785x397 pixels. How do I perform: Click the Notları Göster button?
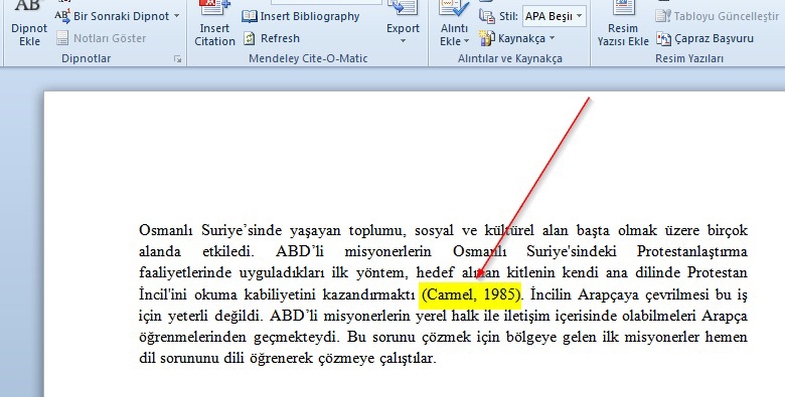[x=101, y=38]
